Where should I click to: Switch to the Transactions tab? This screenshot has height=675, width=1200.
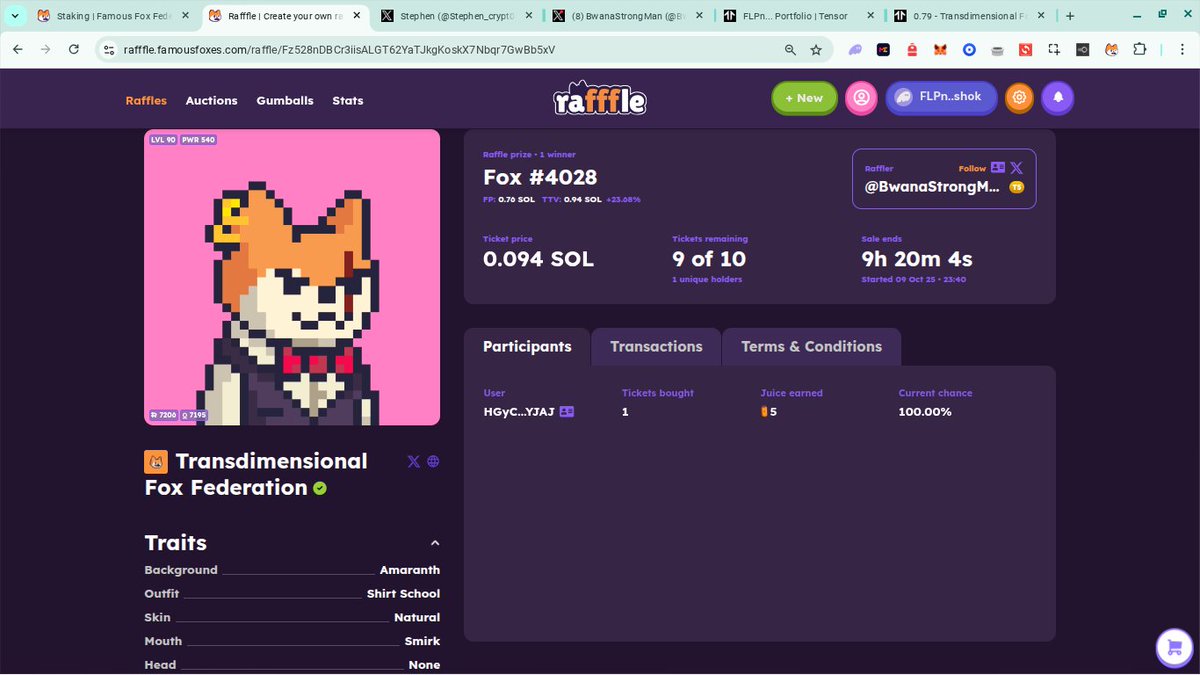point(656,347)
